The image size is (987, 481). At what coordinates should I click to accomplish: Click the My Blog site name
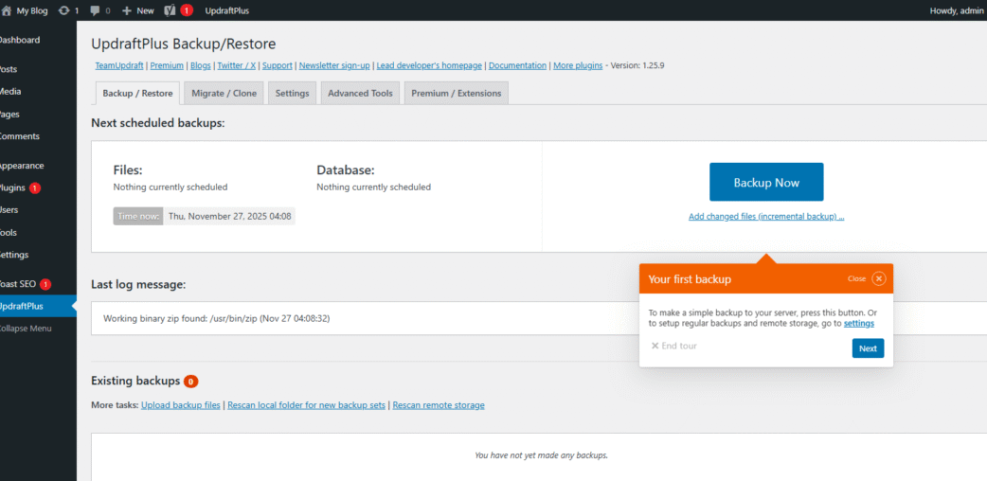coord(32,11)
